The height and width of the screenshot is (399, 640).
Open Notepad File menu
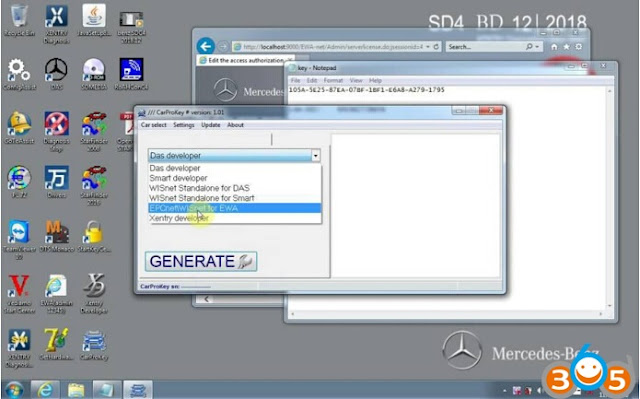(295, 80)
